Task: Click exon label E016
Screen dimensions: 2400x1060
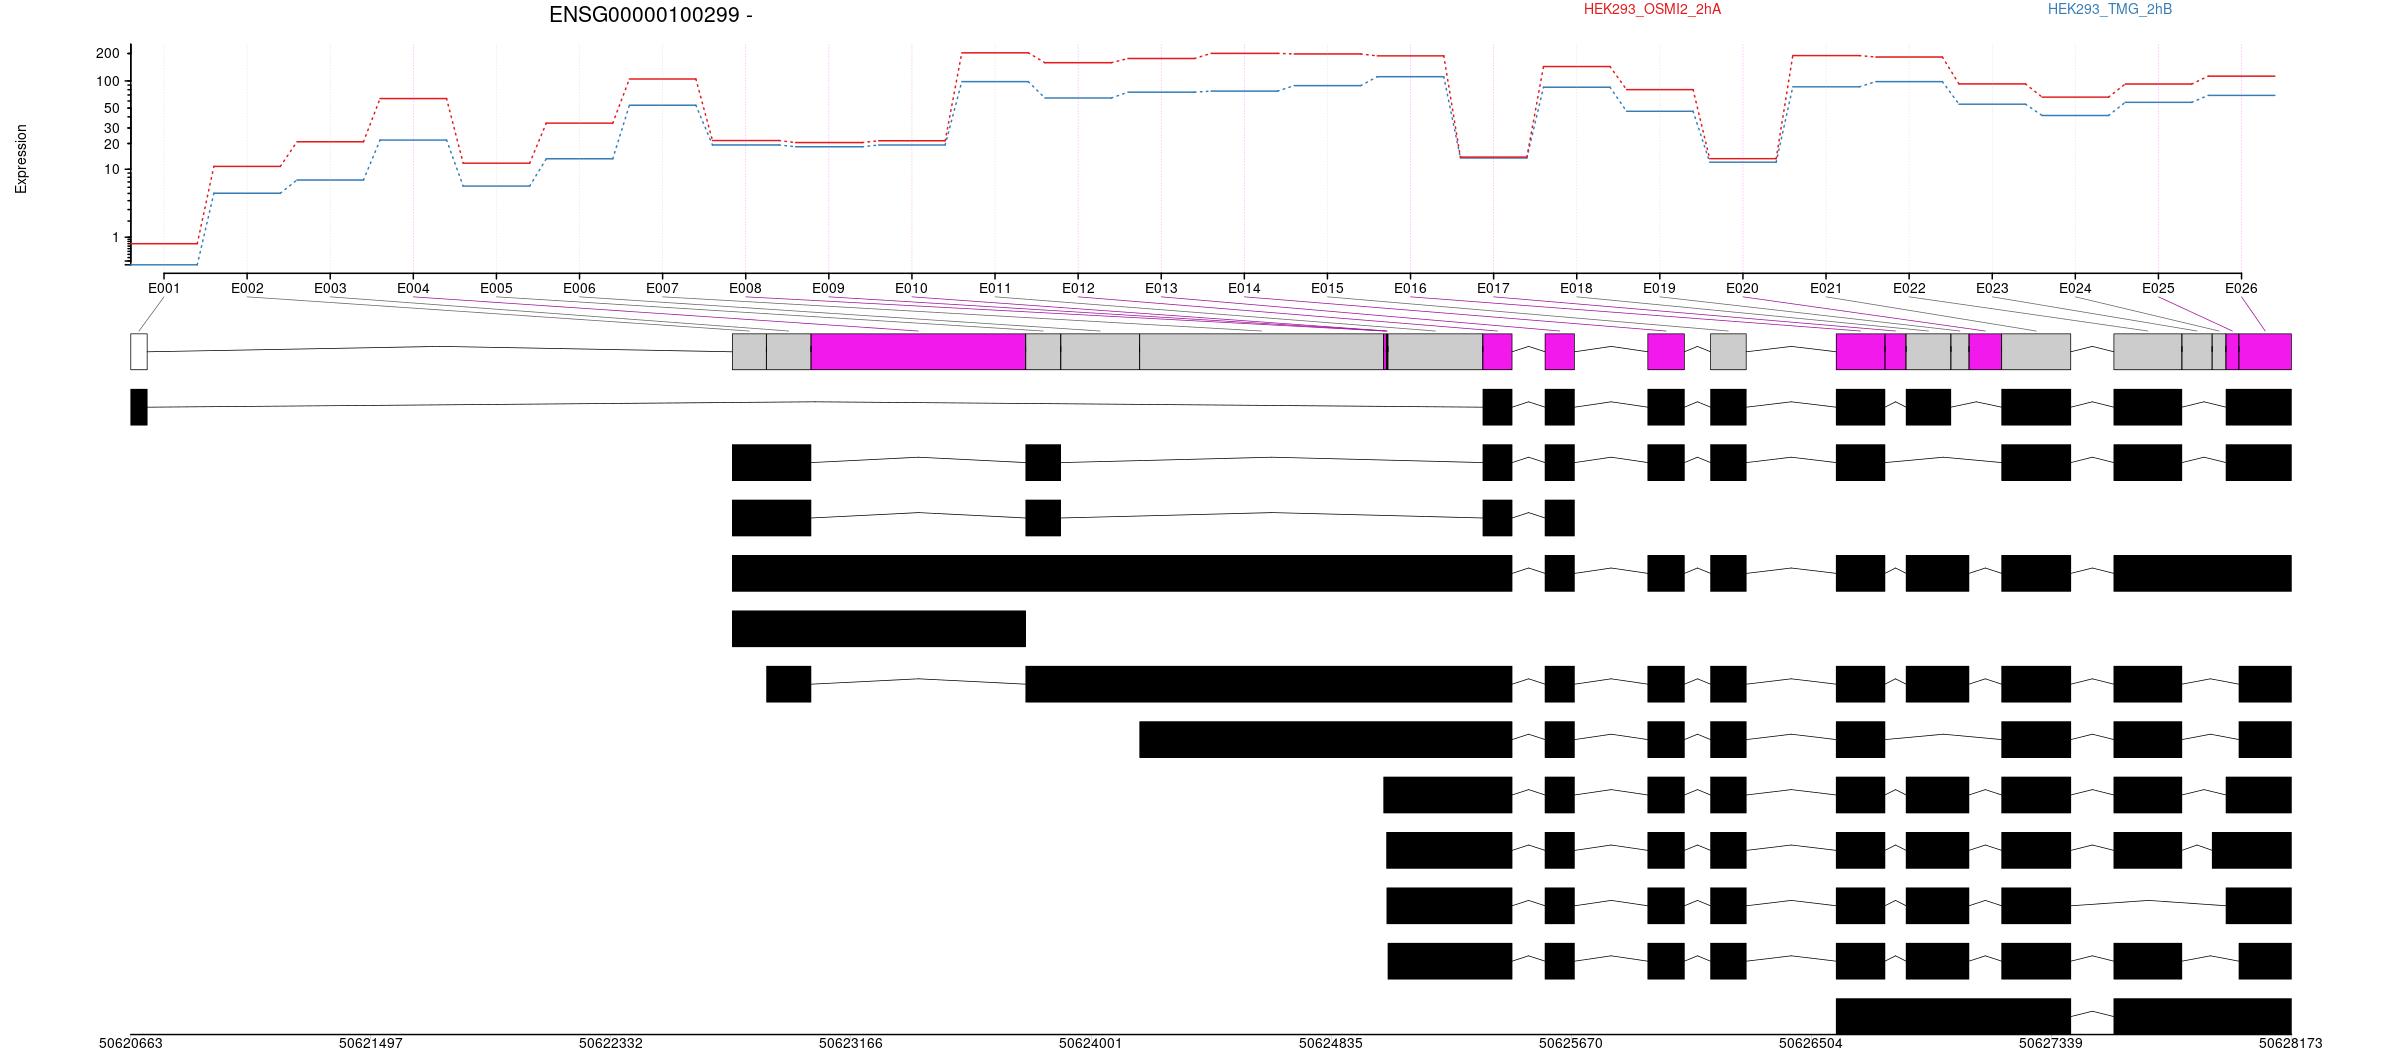Action: click(x=1410, y=288)
